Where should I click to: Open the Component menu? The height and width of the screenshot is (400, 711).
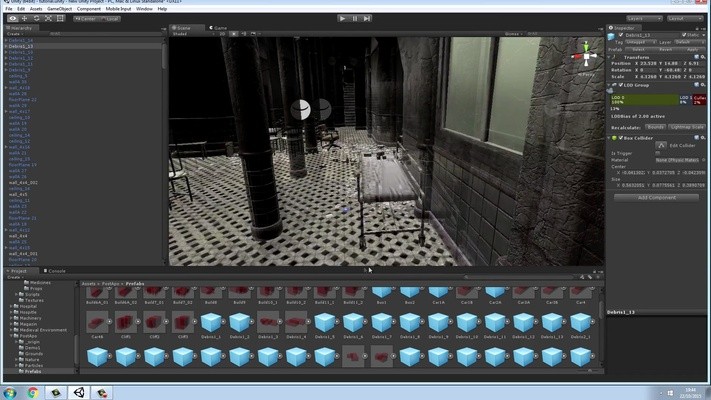pyautogui.click(x=89, y=9)
